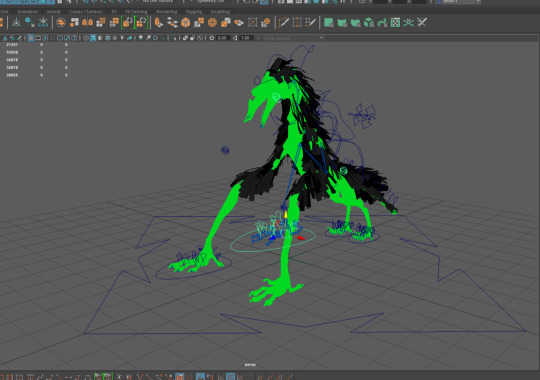Open the Symmetry Off dropdown on status line

coord(210,1)
